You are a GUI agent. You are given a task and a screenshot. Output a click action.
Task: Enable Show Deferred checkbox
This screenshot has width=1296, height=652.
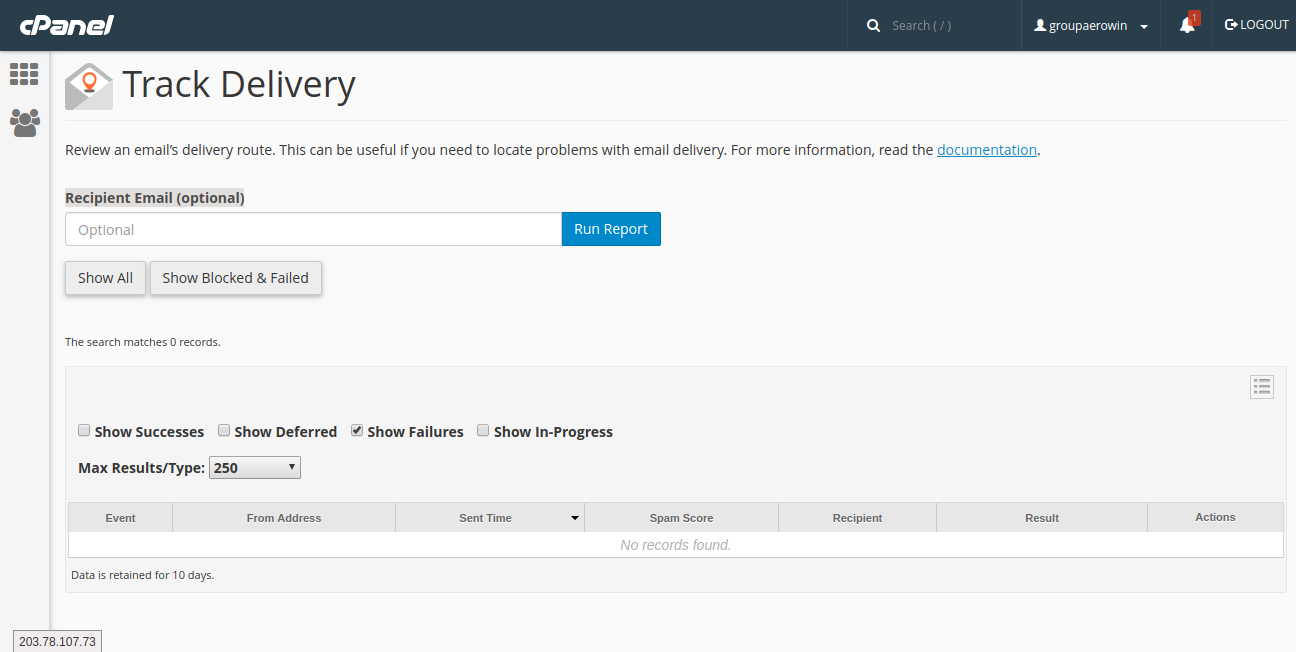(224, 431)
